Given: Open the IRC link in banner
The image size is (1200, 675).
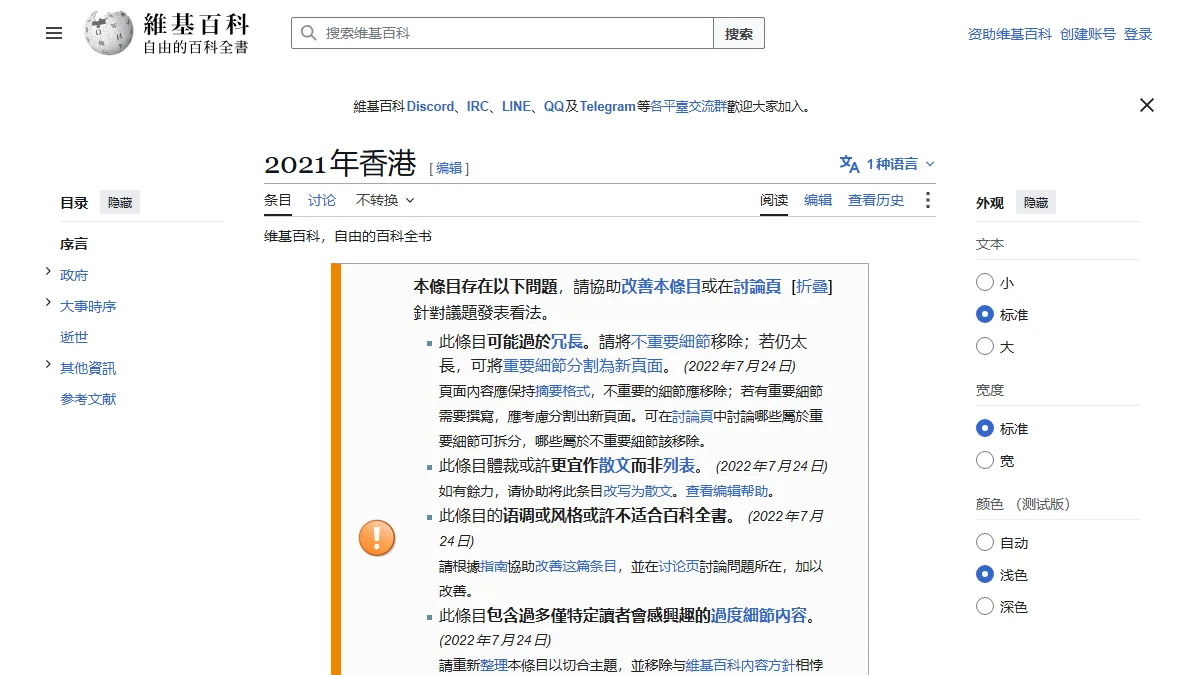Looking at the screenshot, I should coord(478,106).
